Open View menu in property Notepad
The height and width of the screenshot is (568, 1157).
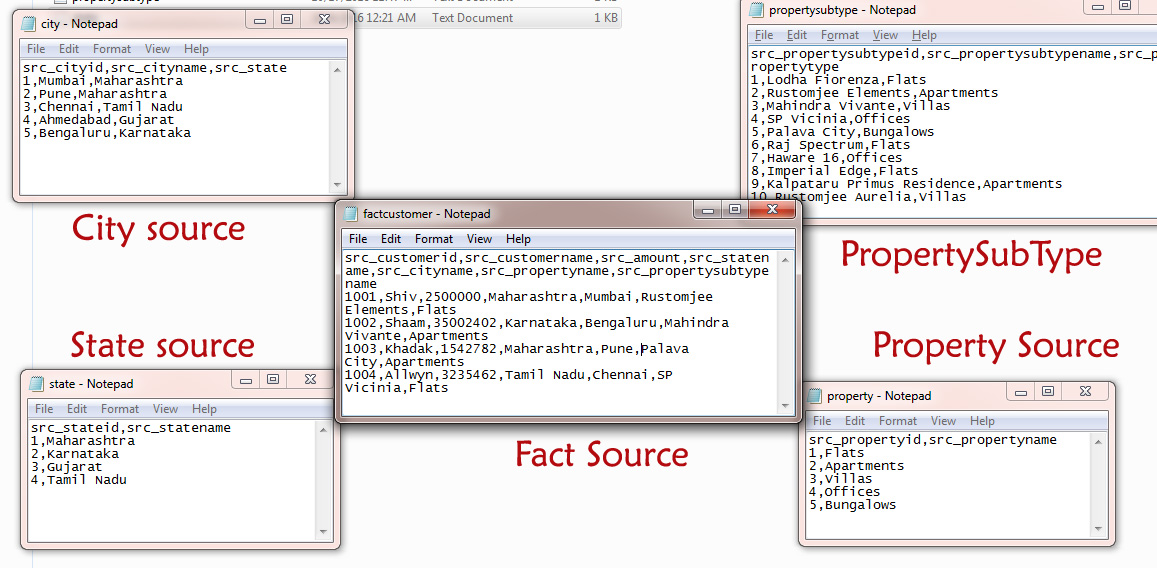[944, 421]
